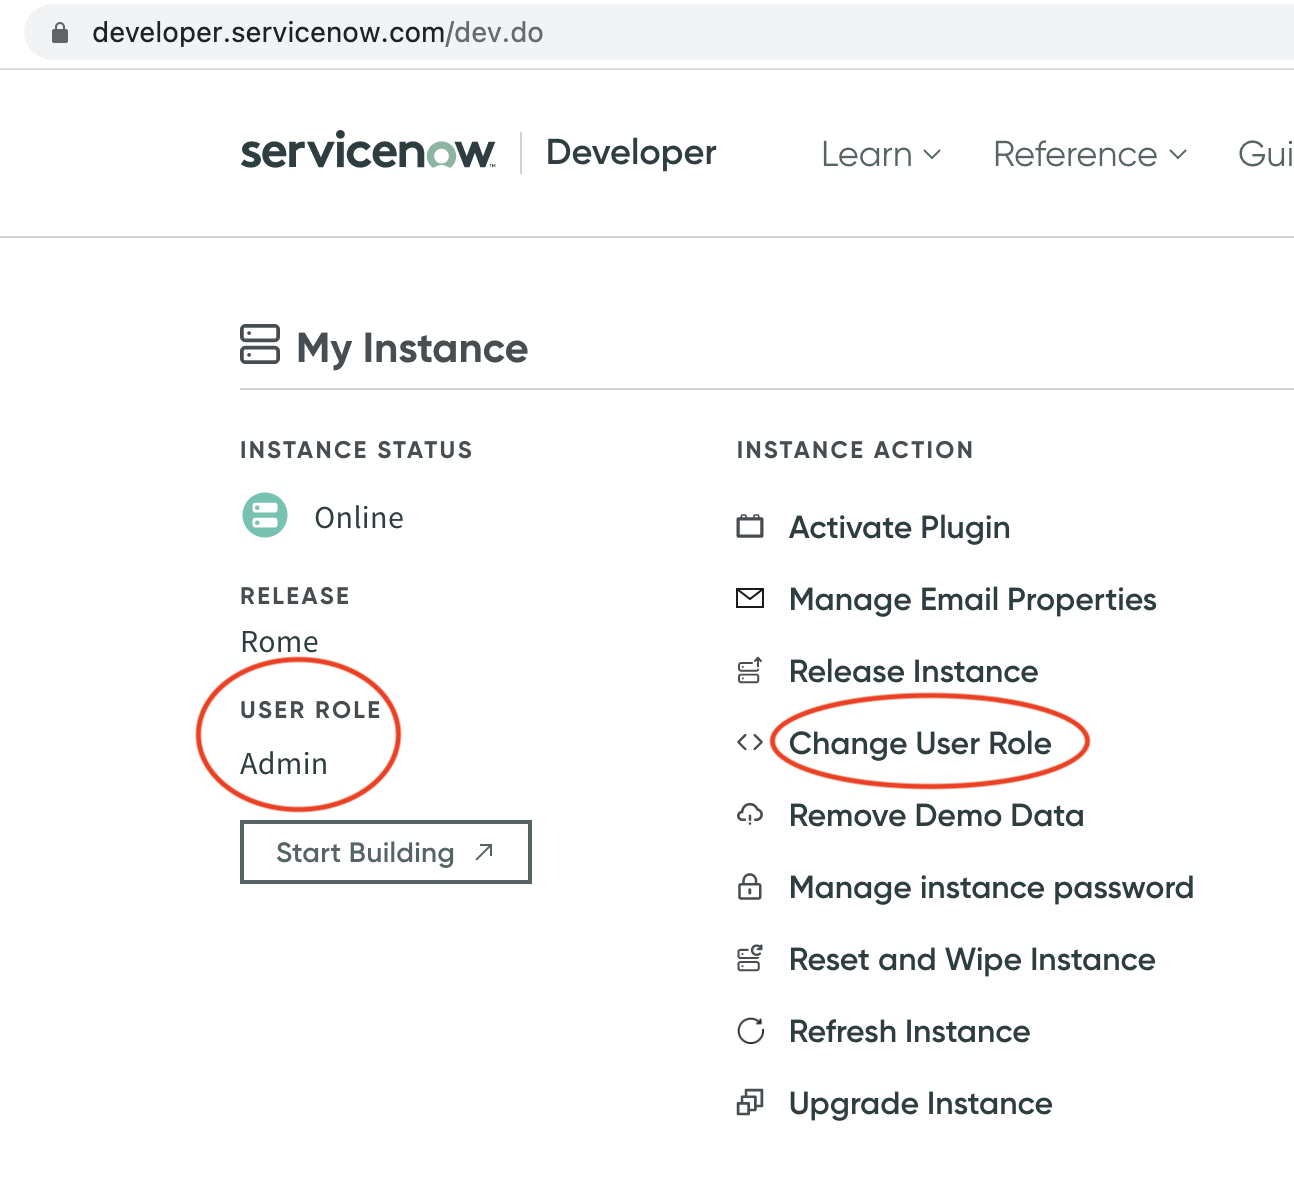Image resolution: width=1294 pixels, height=1188 pixels.
Task: Click the arrow icon on Start Building
Action: [485, 852]
